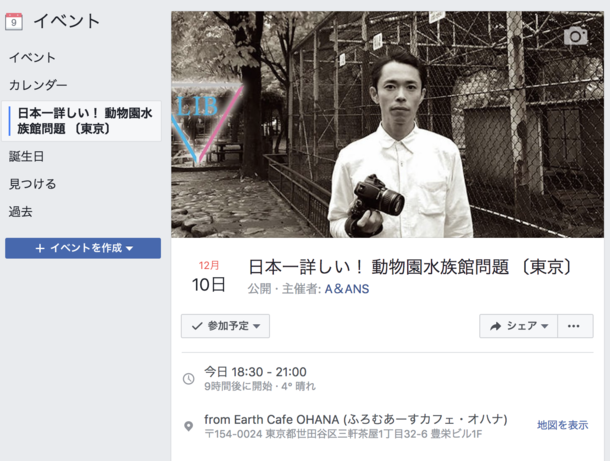Click the location pin icon
Screen dimensions: 610x461
[188, 426]
